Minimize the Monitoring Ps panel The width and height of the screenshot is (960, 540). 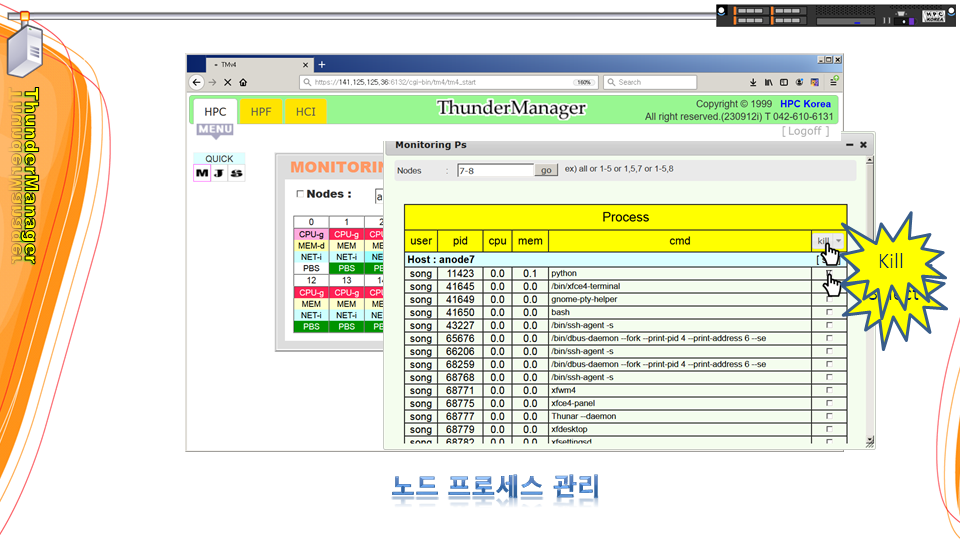pyautogui.click(x=849, y=145)
